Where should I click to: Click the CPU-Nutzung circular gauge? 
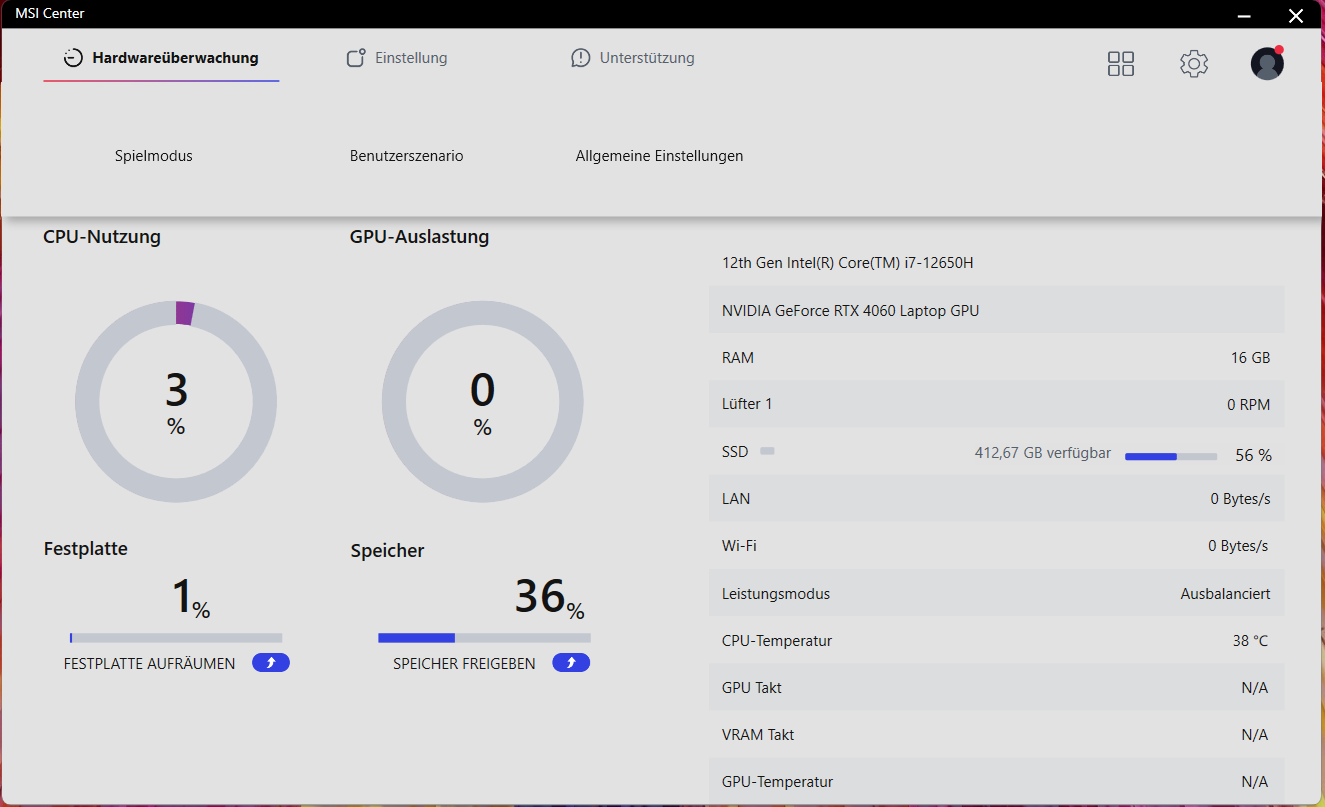pyautogui.click(x=176, y=402)
